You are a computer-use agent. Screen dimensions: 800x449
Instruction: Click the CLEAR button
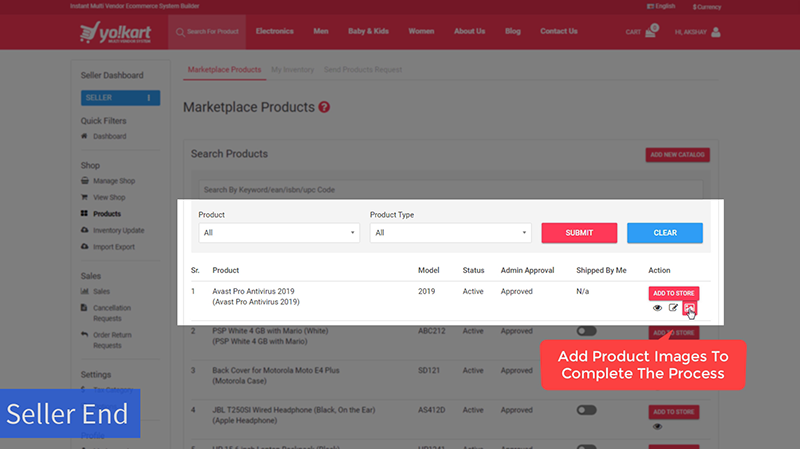click(x=665, y=233)
